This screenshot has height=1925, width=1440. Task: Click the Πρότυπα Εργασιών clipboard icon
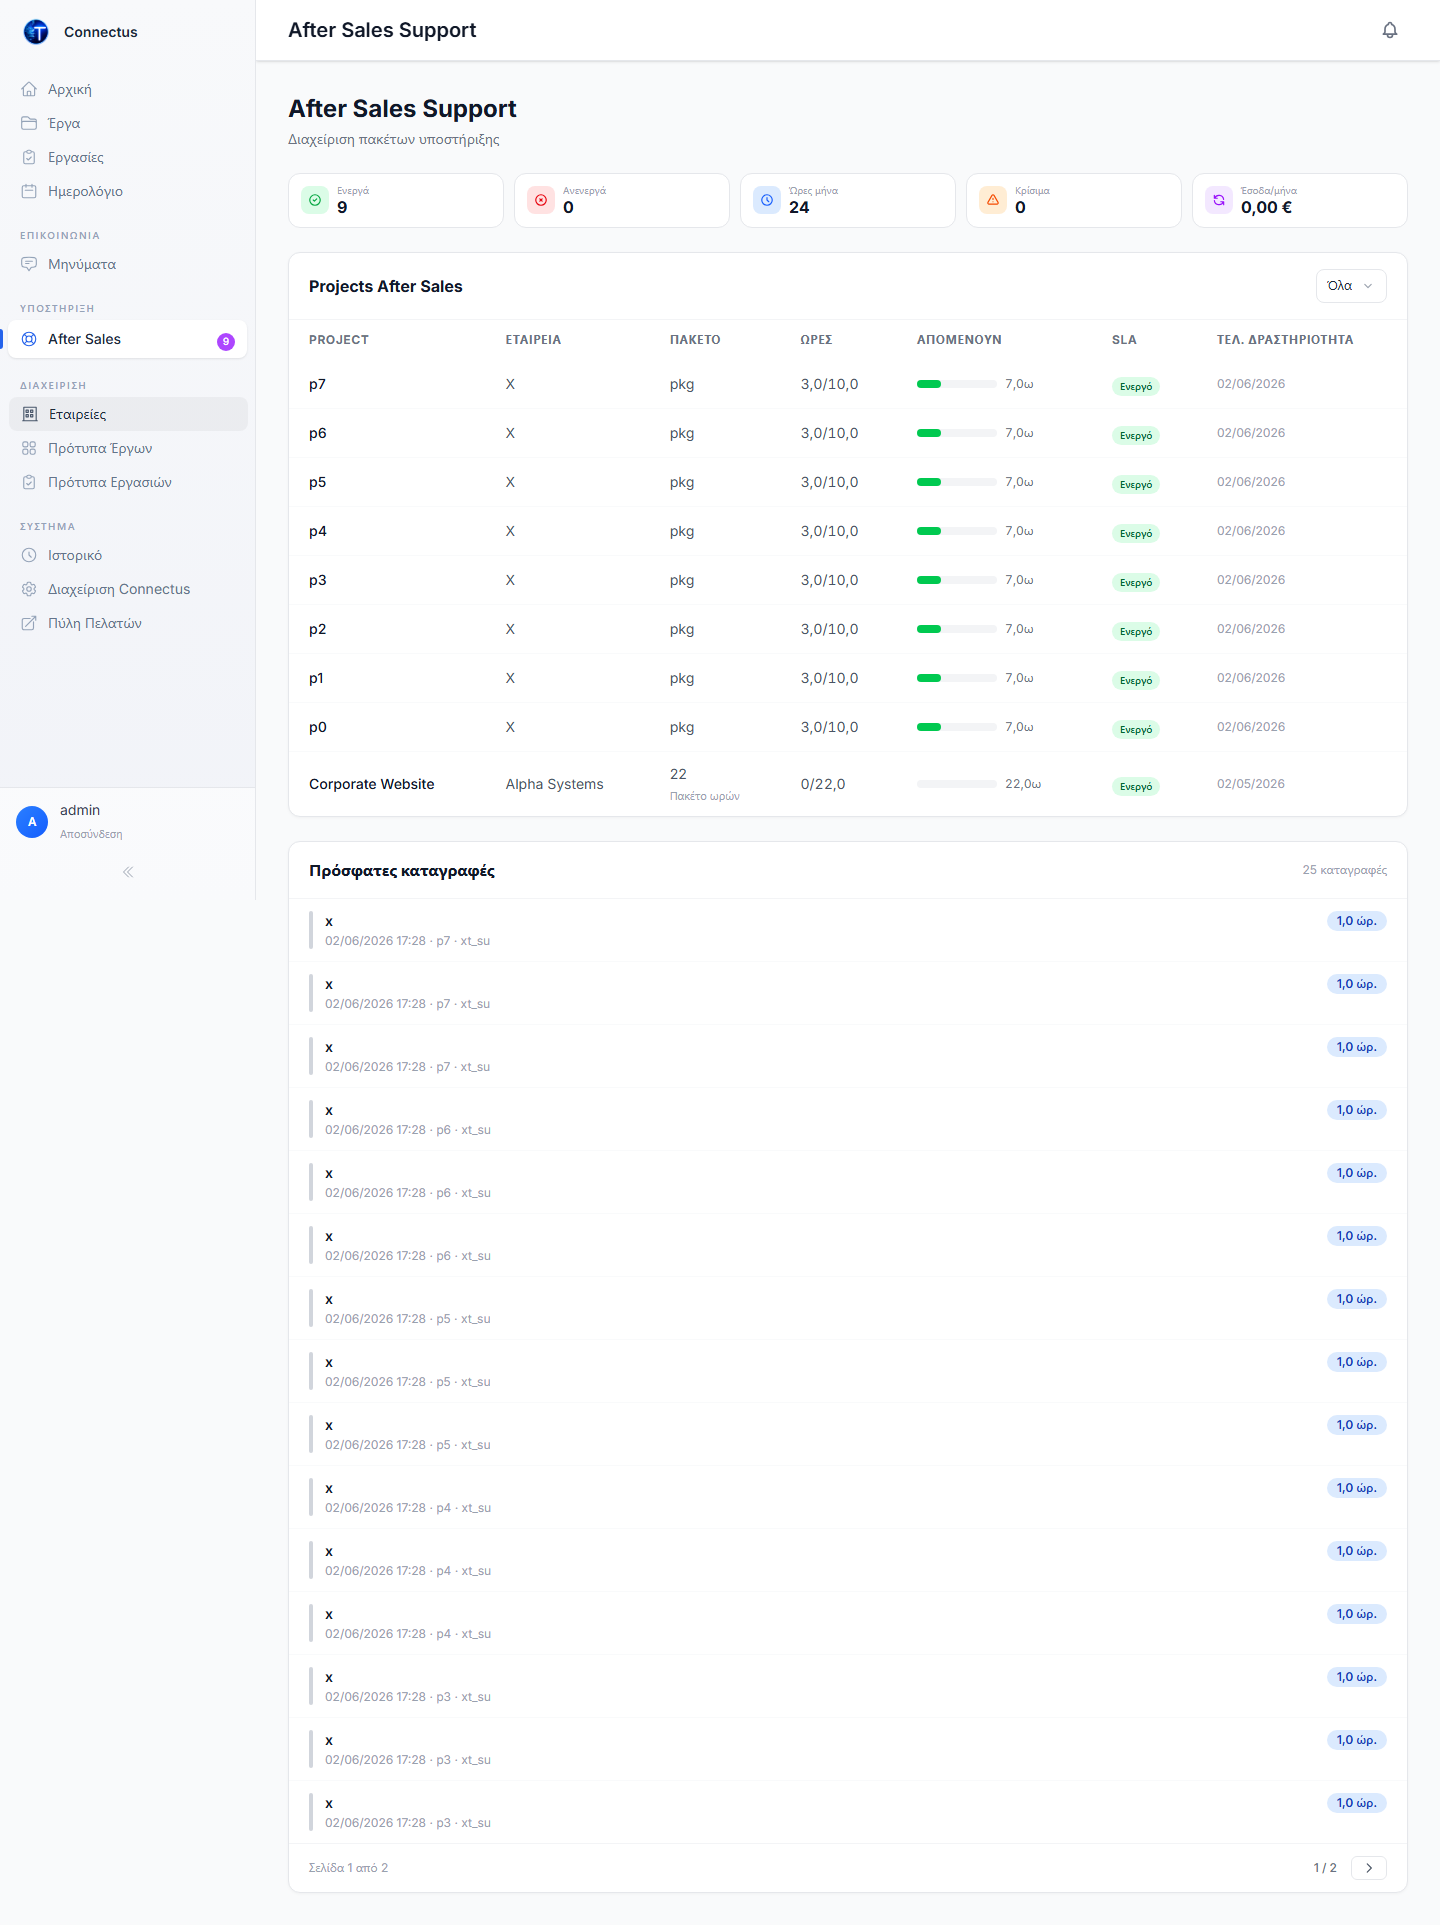click(29, 482)
